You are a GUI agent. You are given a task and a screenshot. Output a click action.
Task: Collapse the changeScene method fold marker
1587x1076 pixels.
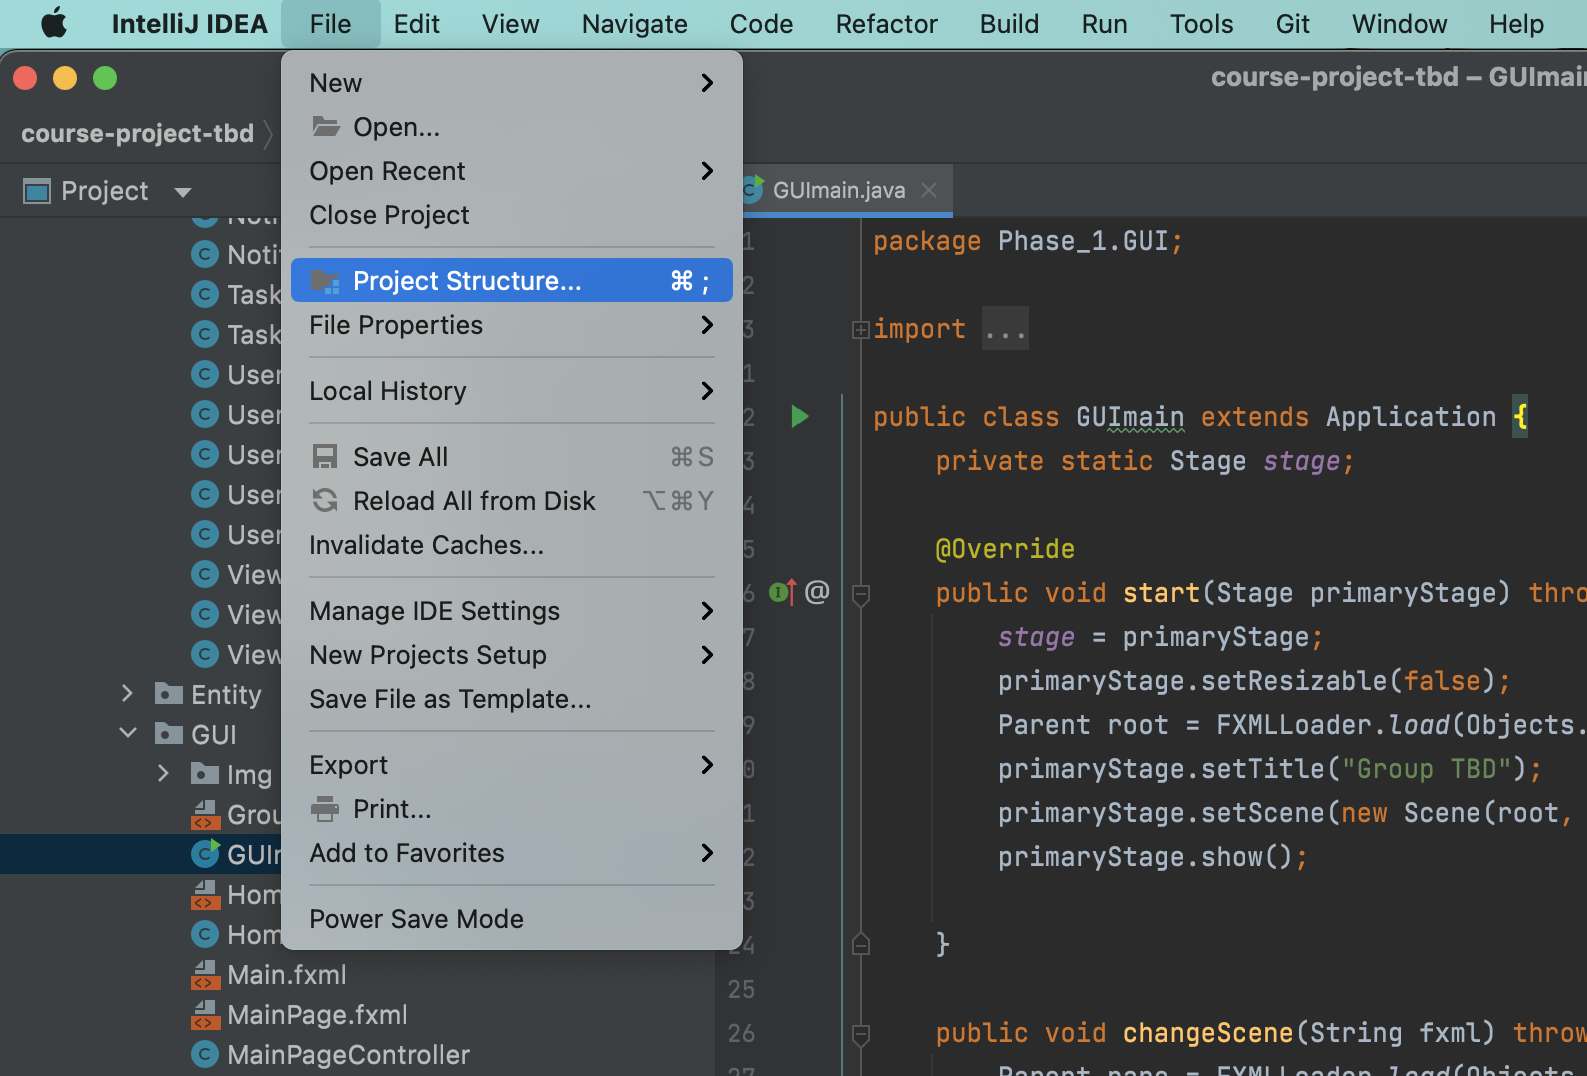coord(860,1034)
